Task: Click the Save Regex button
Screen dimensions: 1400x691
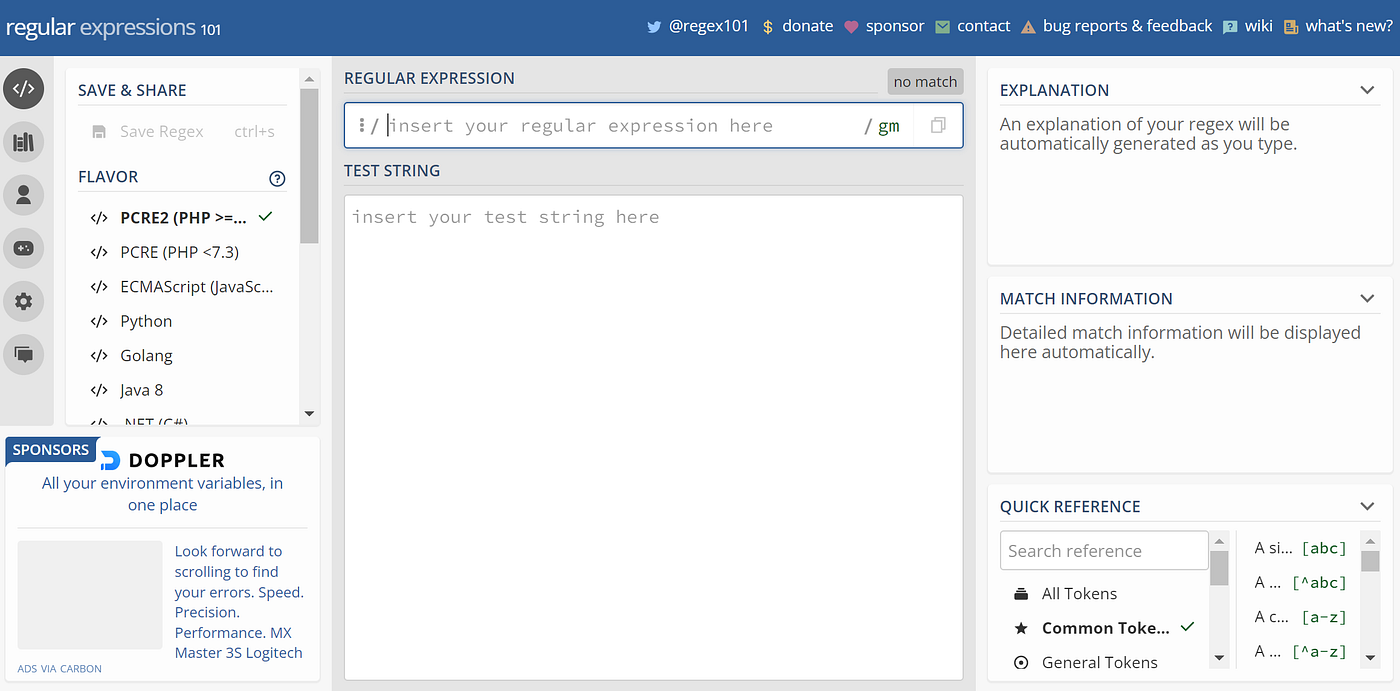Action: pos(182,131)
